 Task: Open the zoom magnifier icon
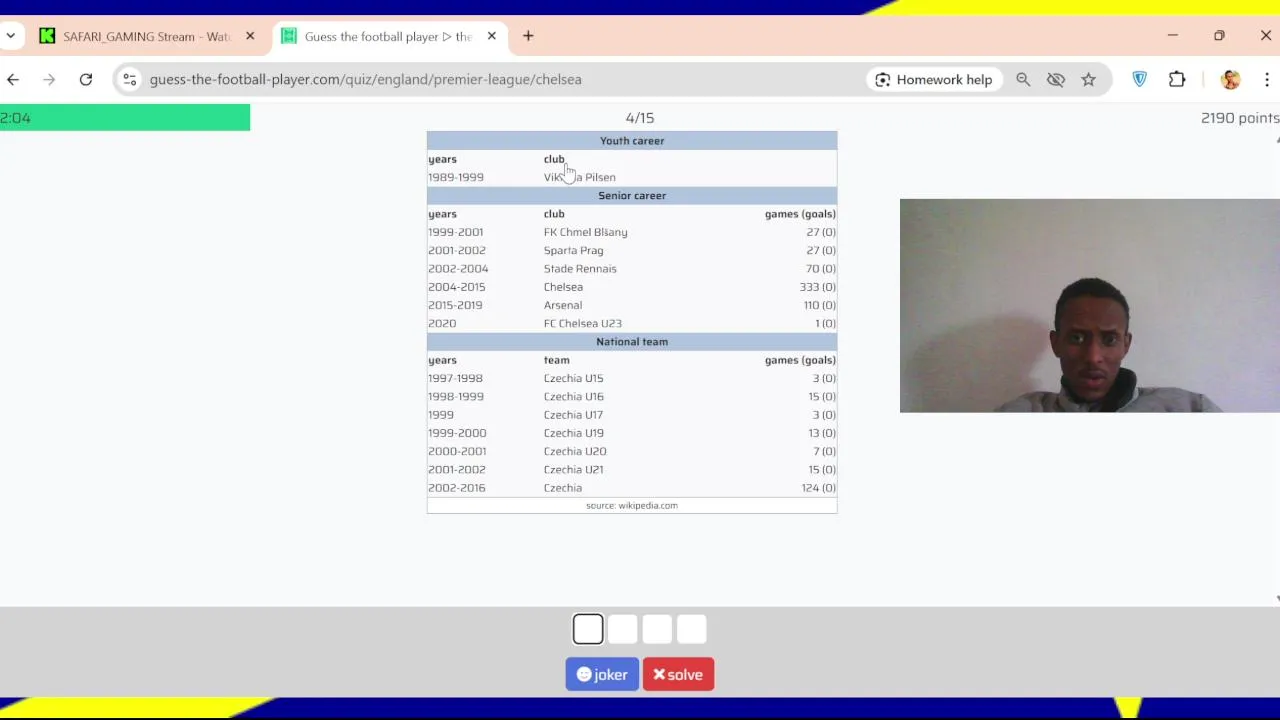(1023, 79)
